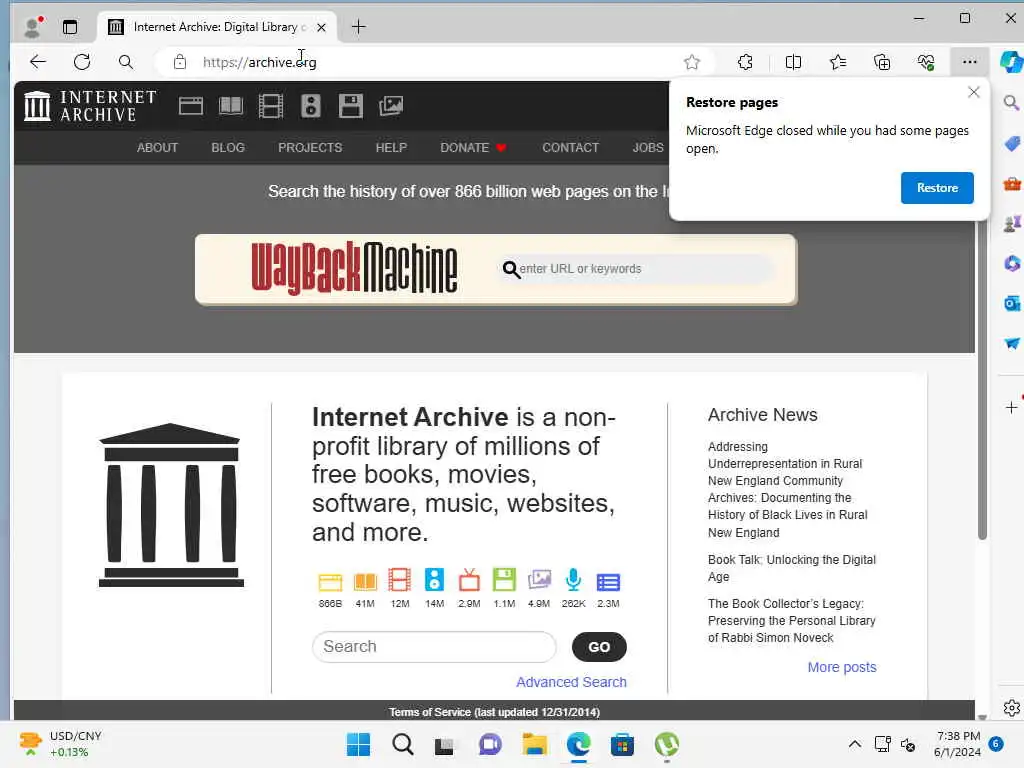The height and width of the screenshot is (768, 1024).
Task: Open the Audio speaker icon in header
Action: [x=311, y=106]
